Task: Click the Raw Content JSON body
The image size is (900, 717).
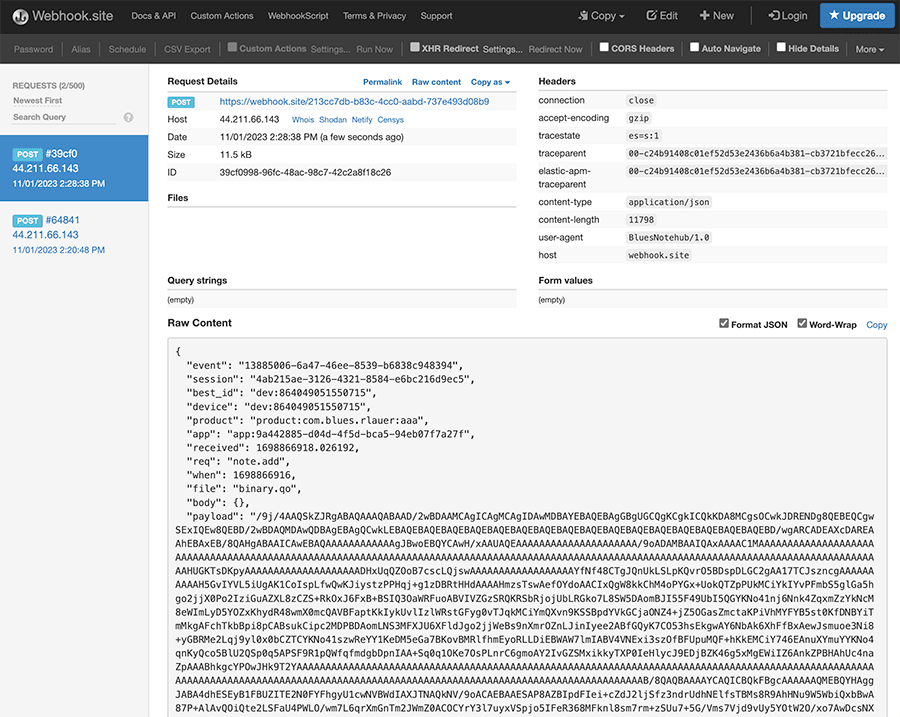Action: (x=527, y=528)
